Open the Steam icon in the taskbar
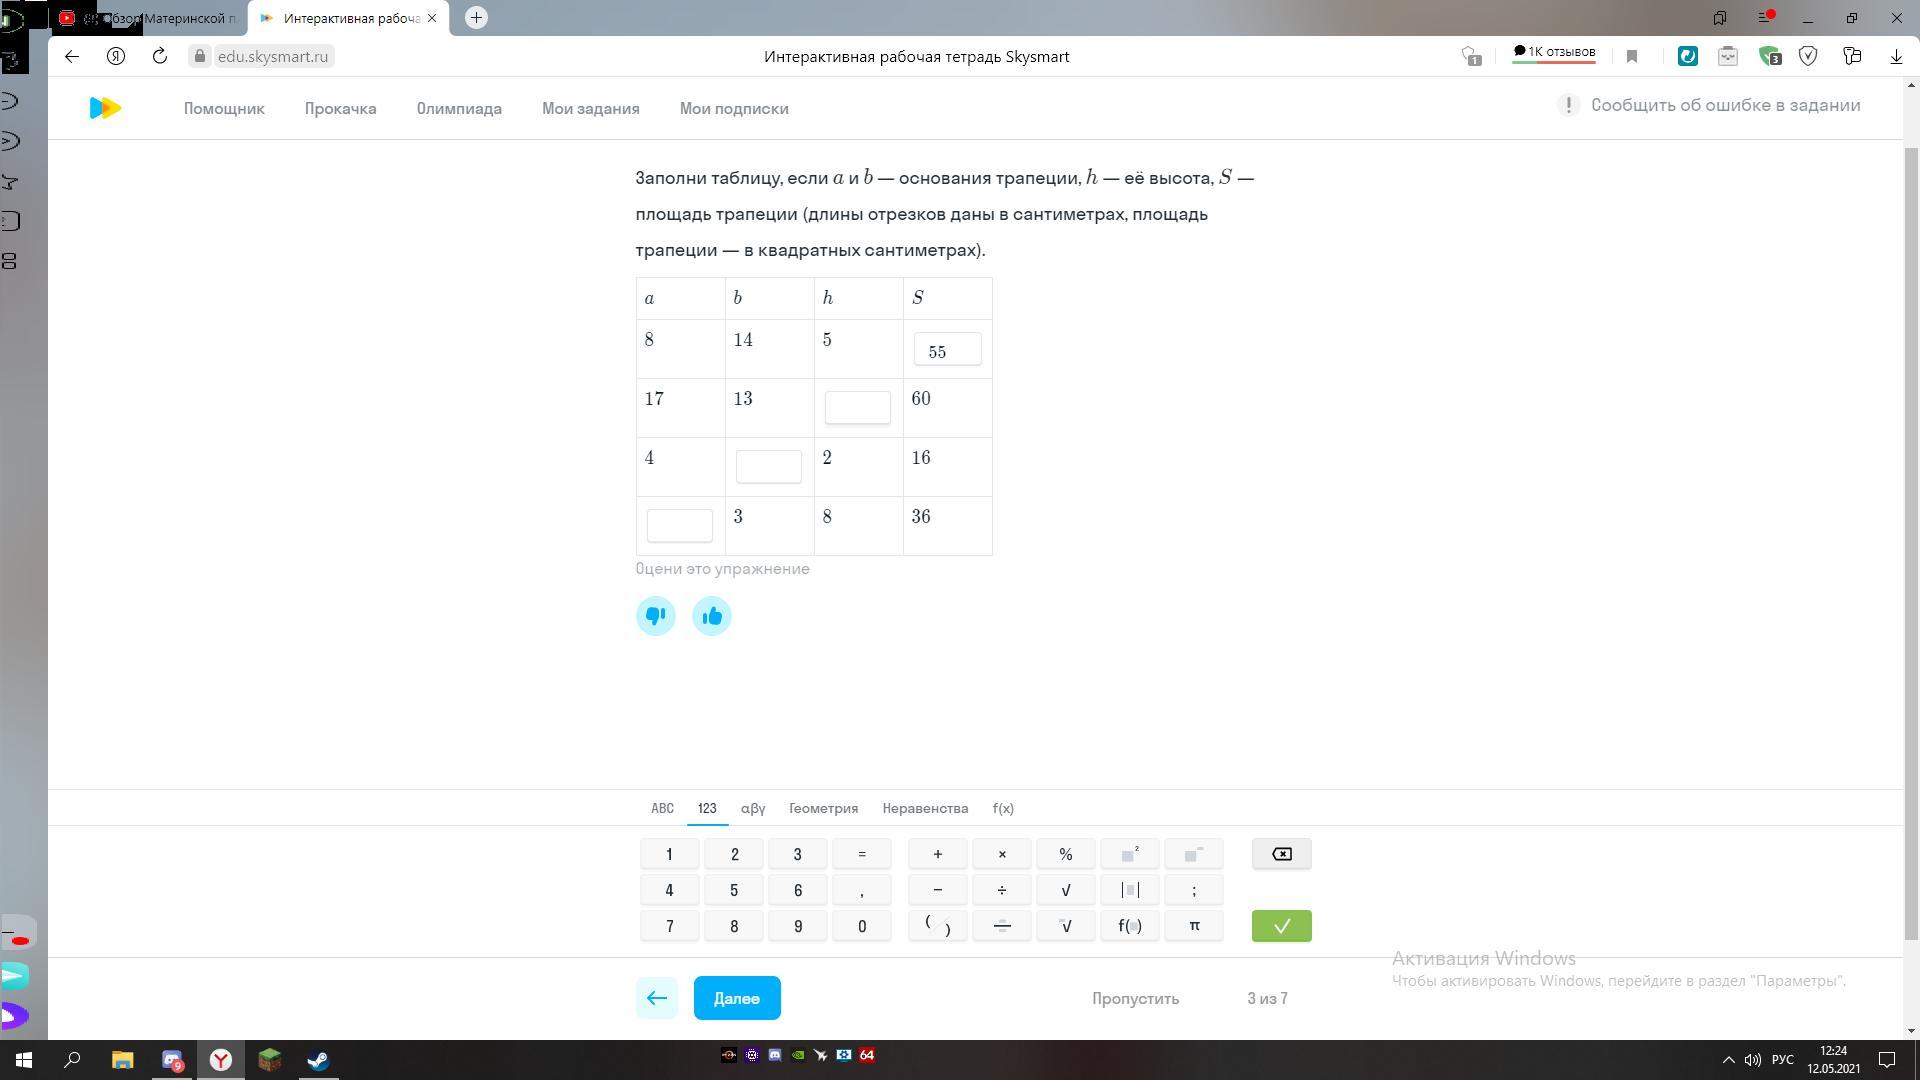 318,1060
